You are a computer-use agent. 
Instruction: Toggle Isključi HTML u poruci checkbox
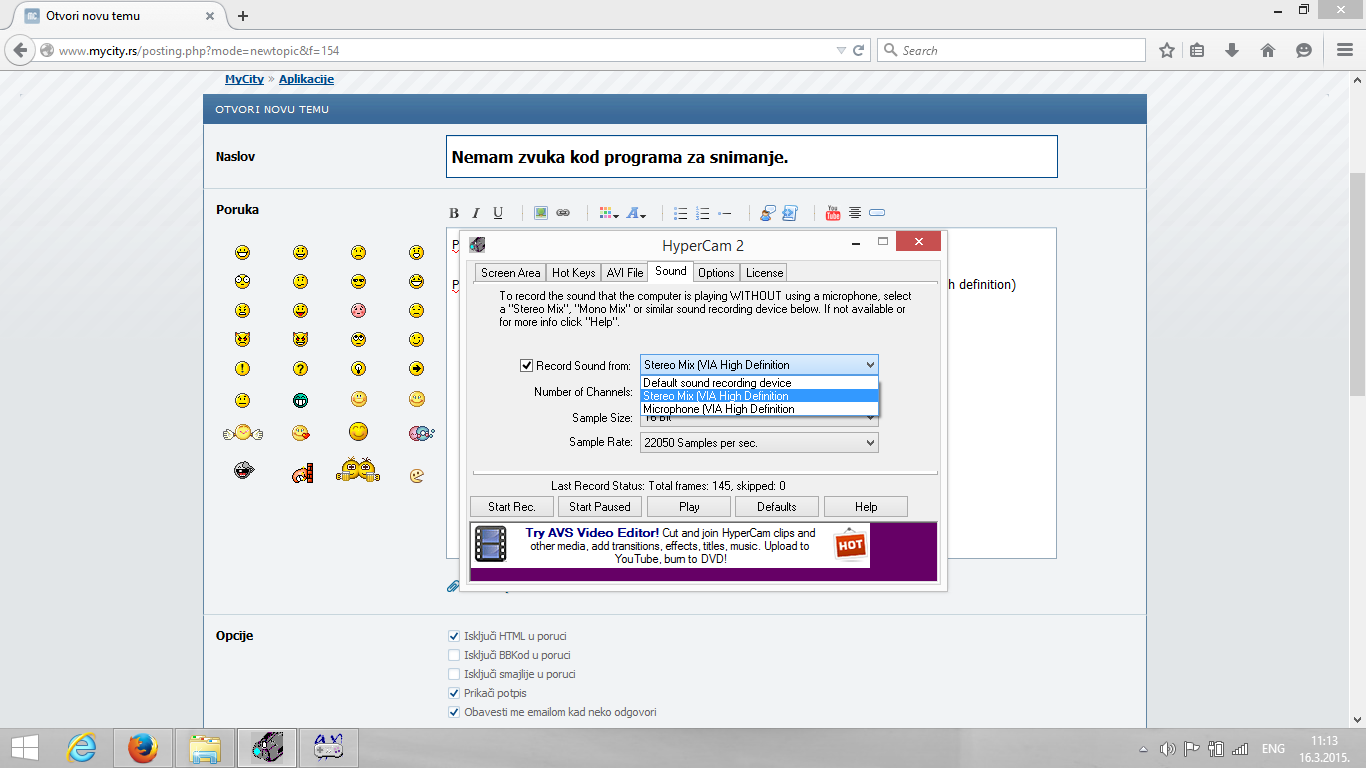click(x=454, y=636)
